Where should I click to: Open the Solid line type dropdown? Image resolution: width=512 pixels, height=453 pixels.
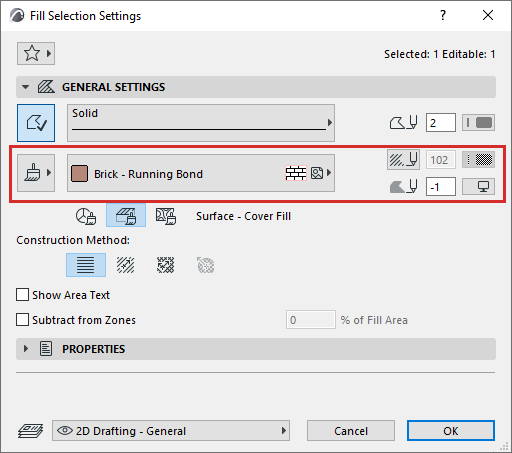click(201, 123)
